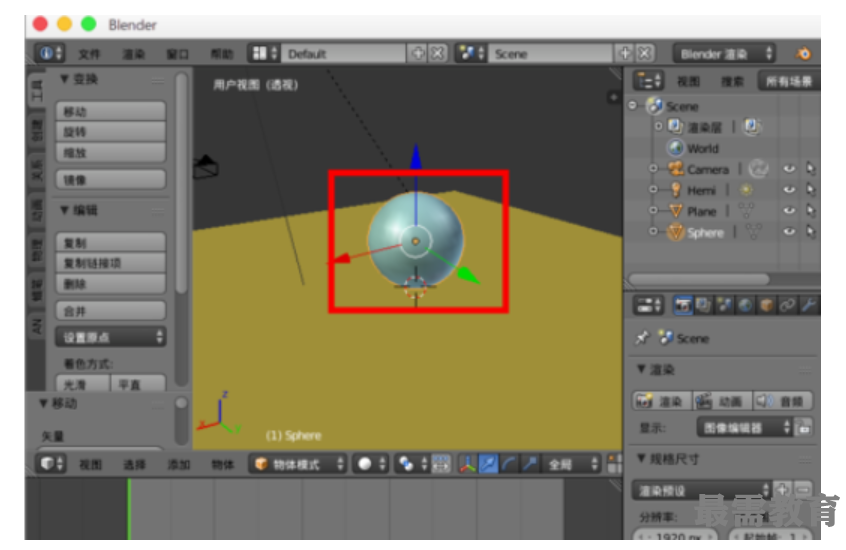This screenshot has height=550, width=846.
Task: Click the tool shelf vertical scrollbar
Action: point(182,184)
